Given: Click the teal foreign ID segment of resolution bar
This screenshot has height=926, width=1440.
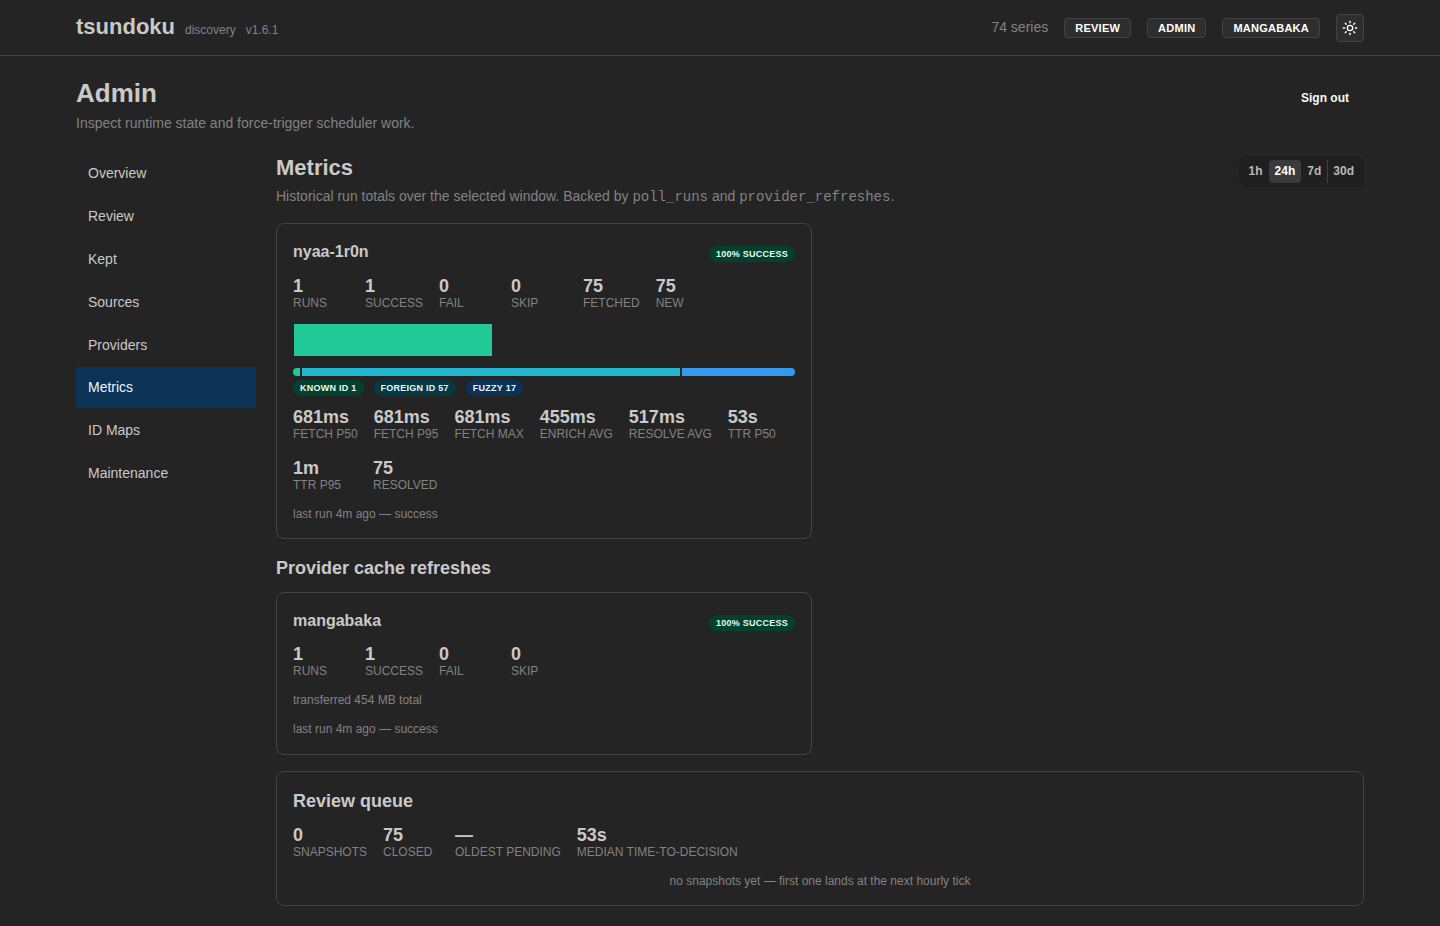Looking at the screenshot, I should (490, 372).
